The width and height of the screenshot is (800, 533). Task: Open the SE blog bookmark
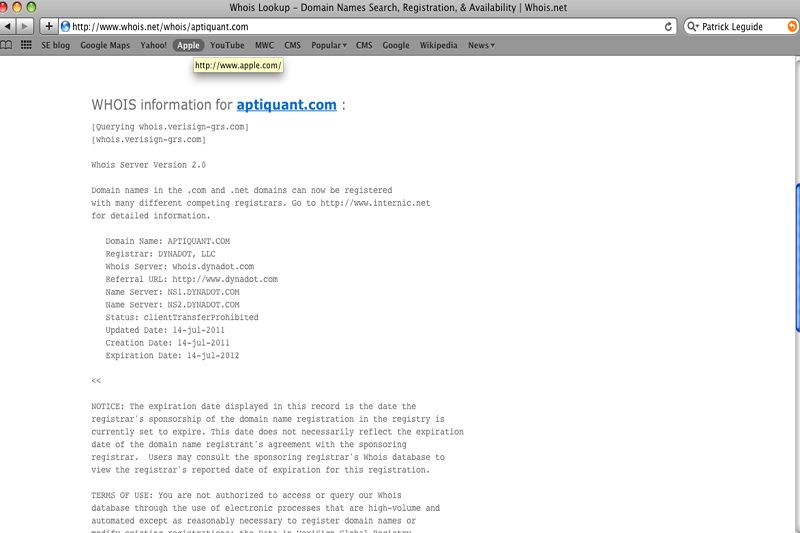(x=56, y=45)
